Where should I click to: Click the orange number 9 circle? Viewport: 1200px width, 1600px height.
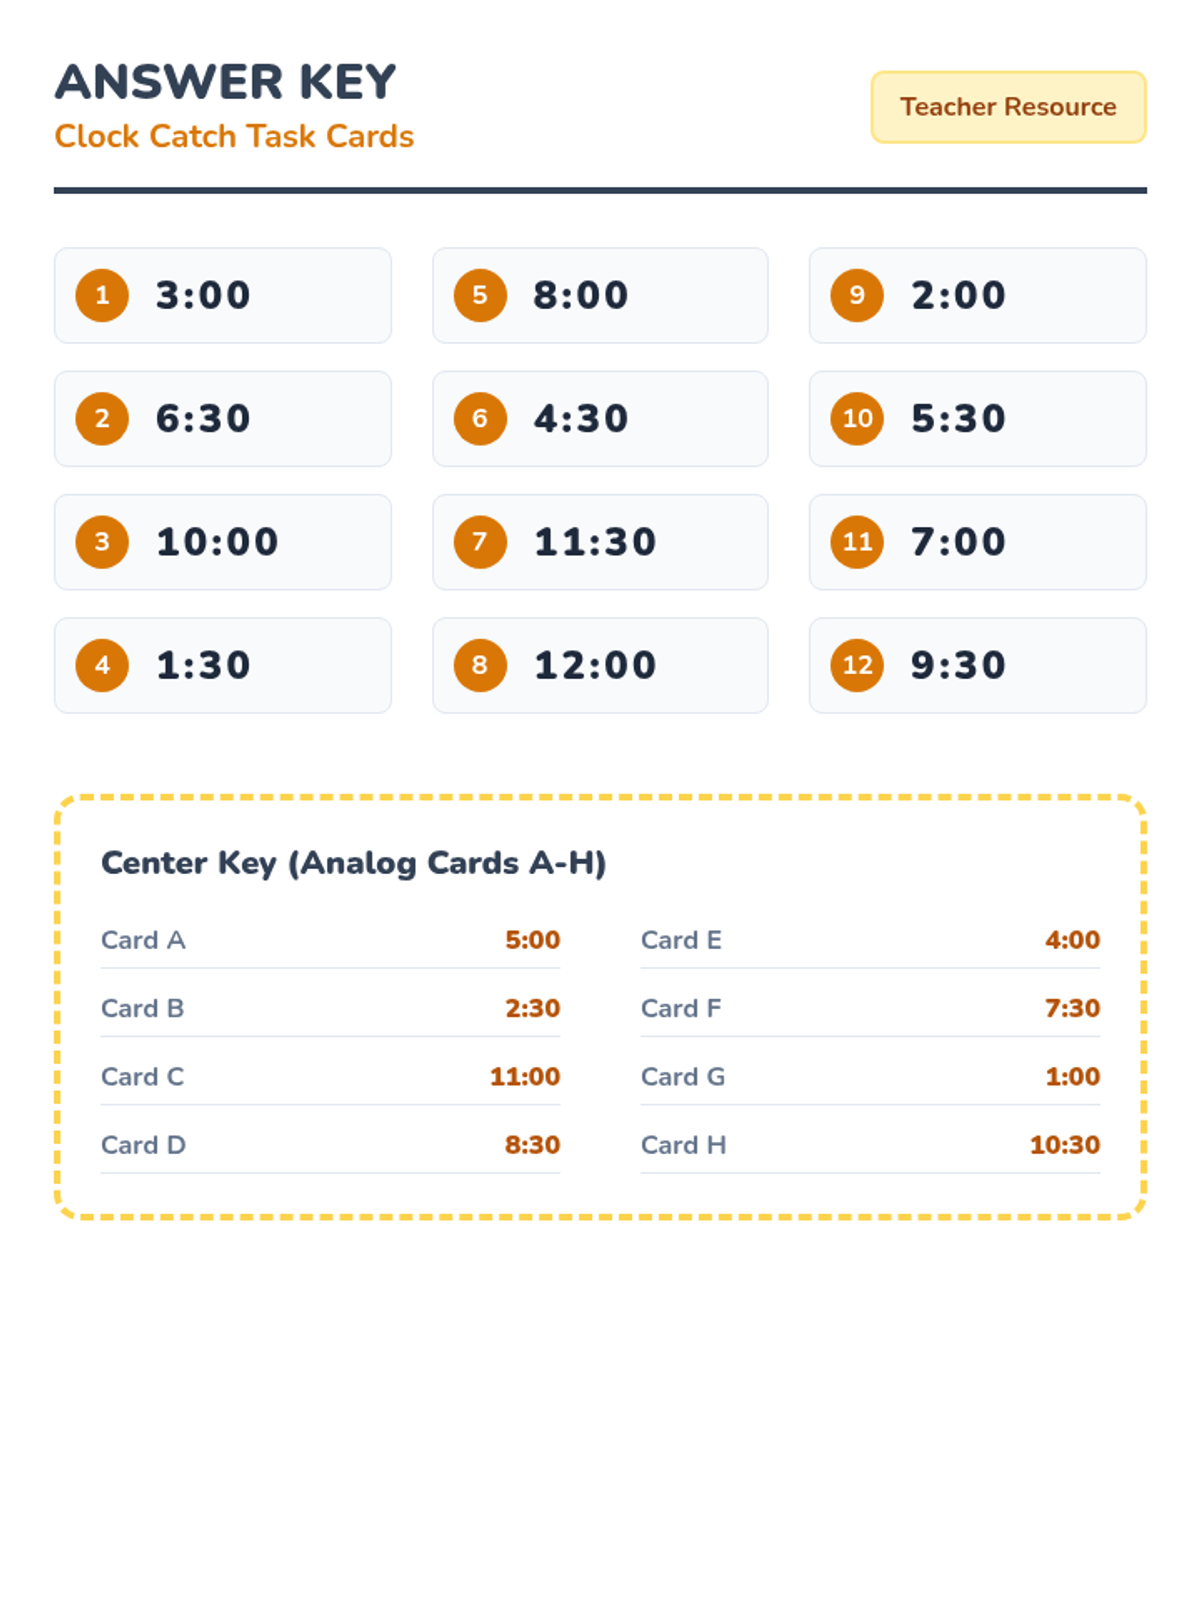pos(857,295)
